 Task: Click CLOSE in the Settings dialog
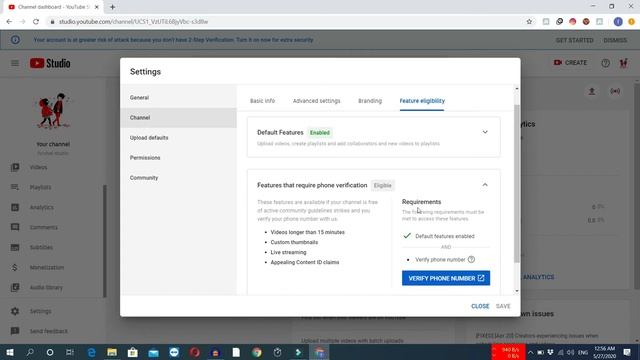coord(480,306)
